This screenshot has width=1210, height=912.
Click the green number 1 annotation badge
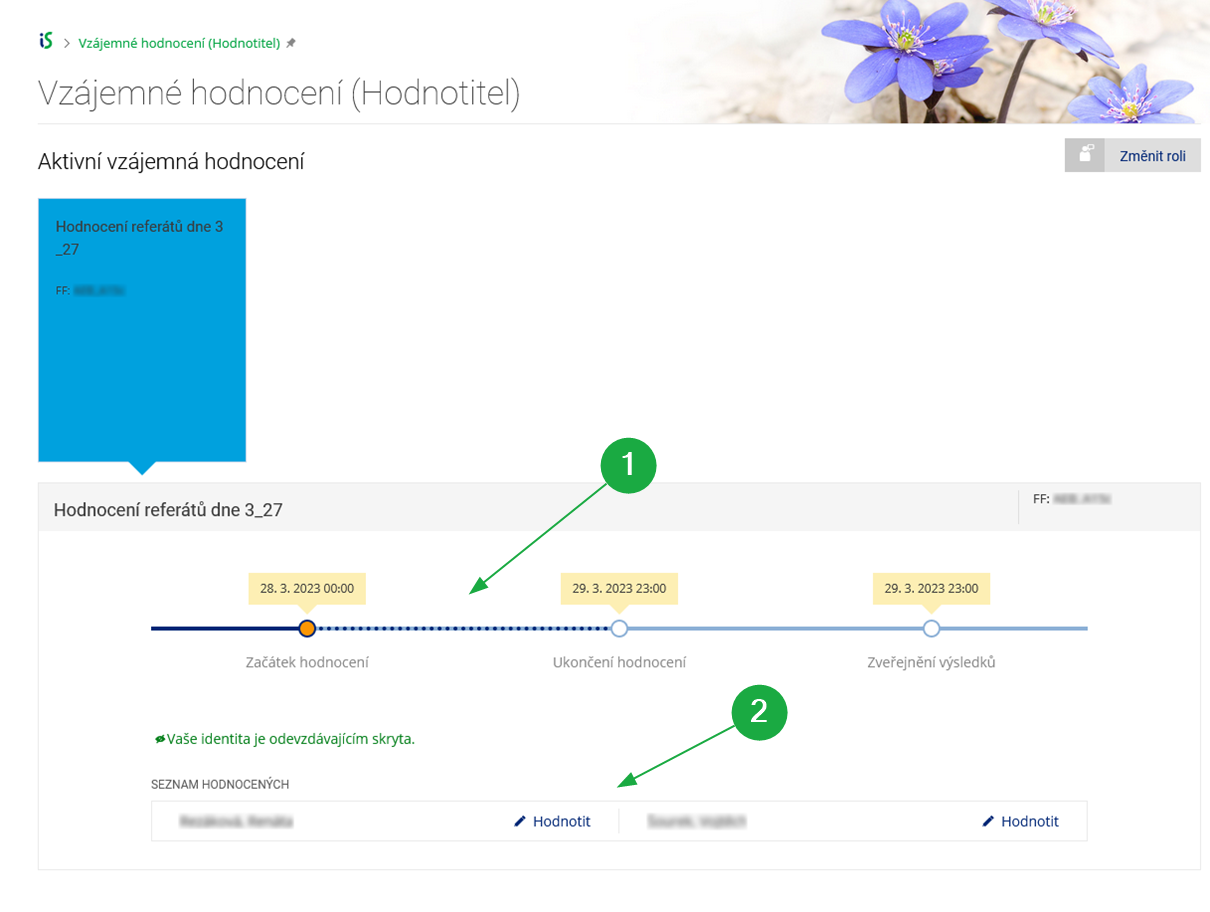(x=628, y=465)
